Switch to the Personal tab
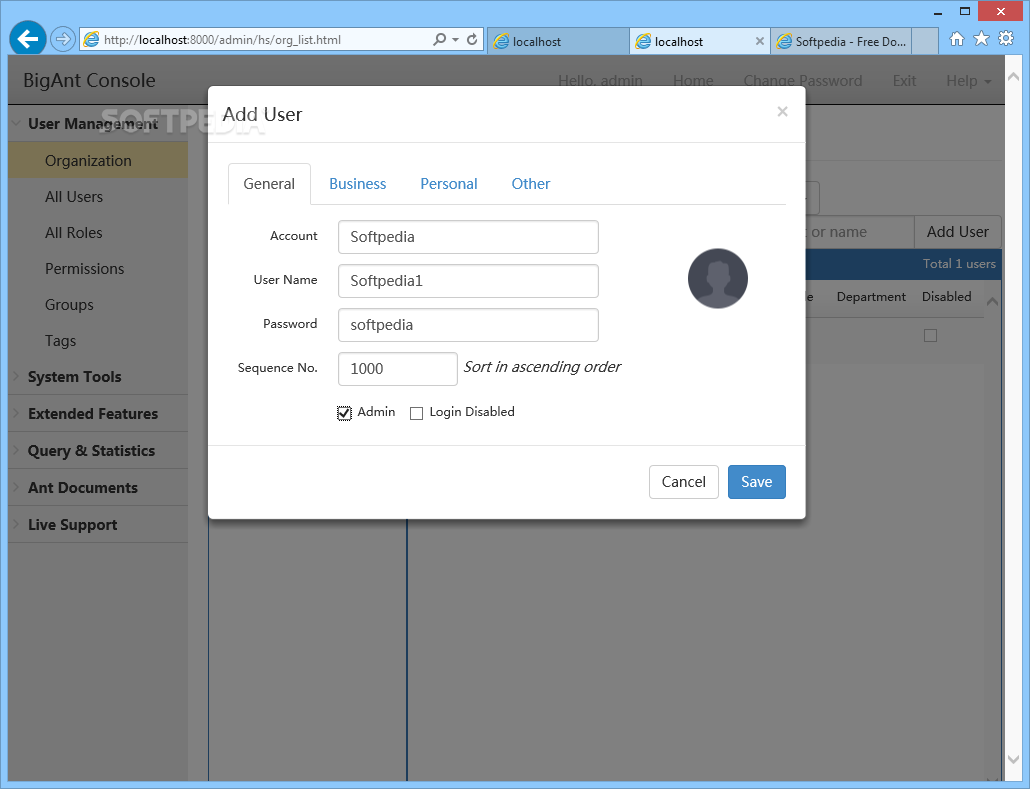This screenshot has height=789, width=1030. pyautogui.click(x=449, y=184)
